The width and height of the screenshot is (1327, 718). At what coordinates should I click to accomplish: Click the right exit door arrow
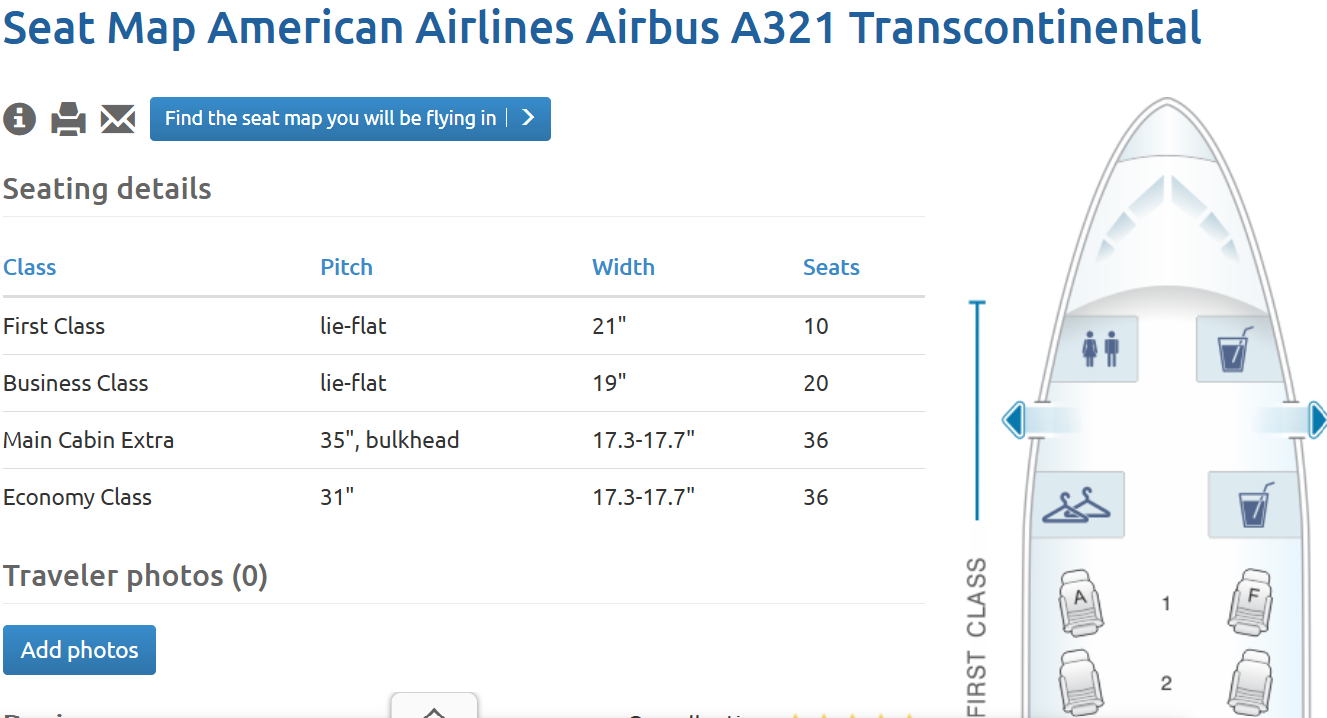click(x=1317, y=419)
